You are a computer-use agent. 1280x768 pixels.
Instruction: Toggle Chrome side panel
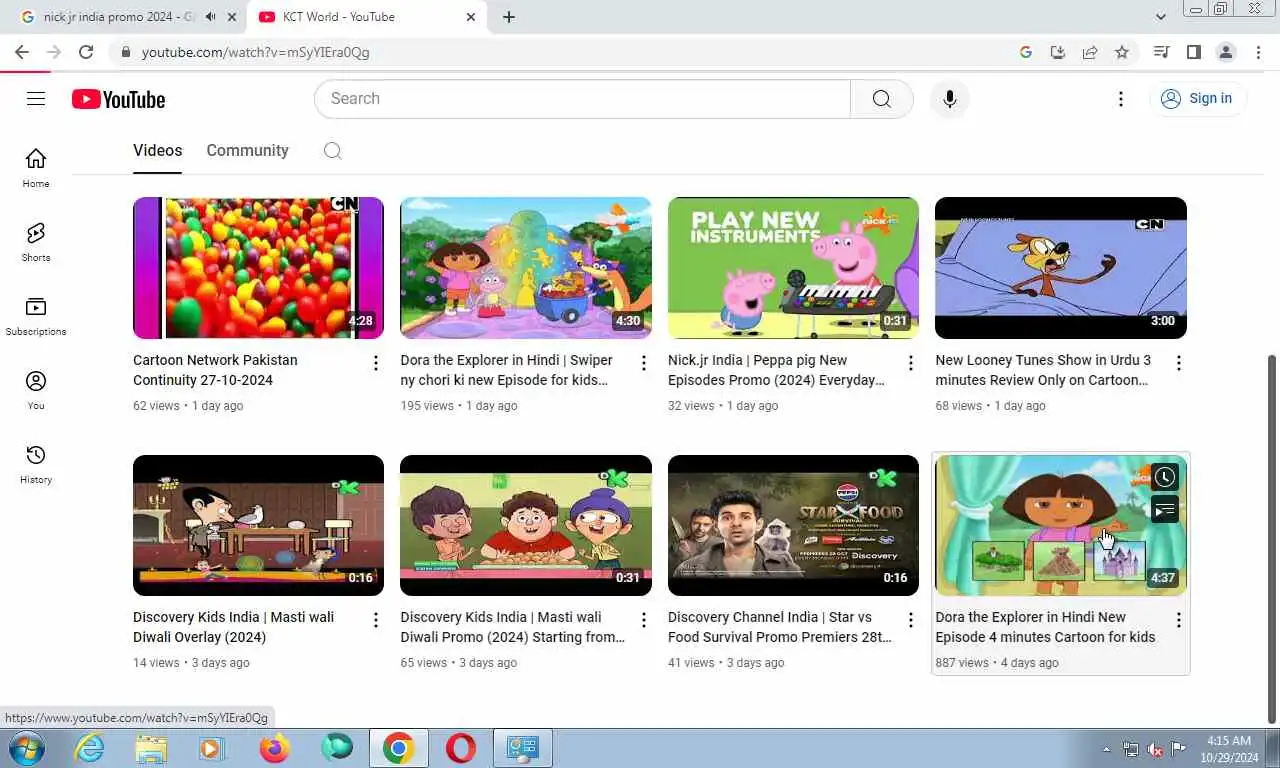tap(1193, 52)
